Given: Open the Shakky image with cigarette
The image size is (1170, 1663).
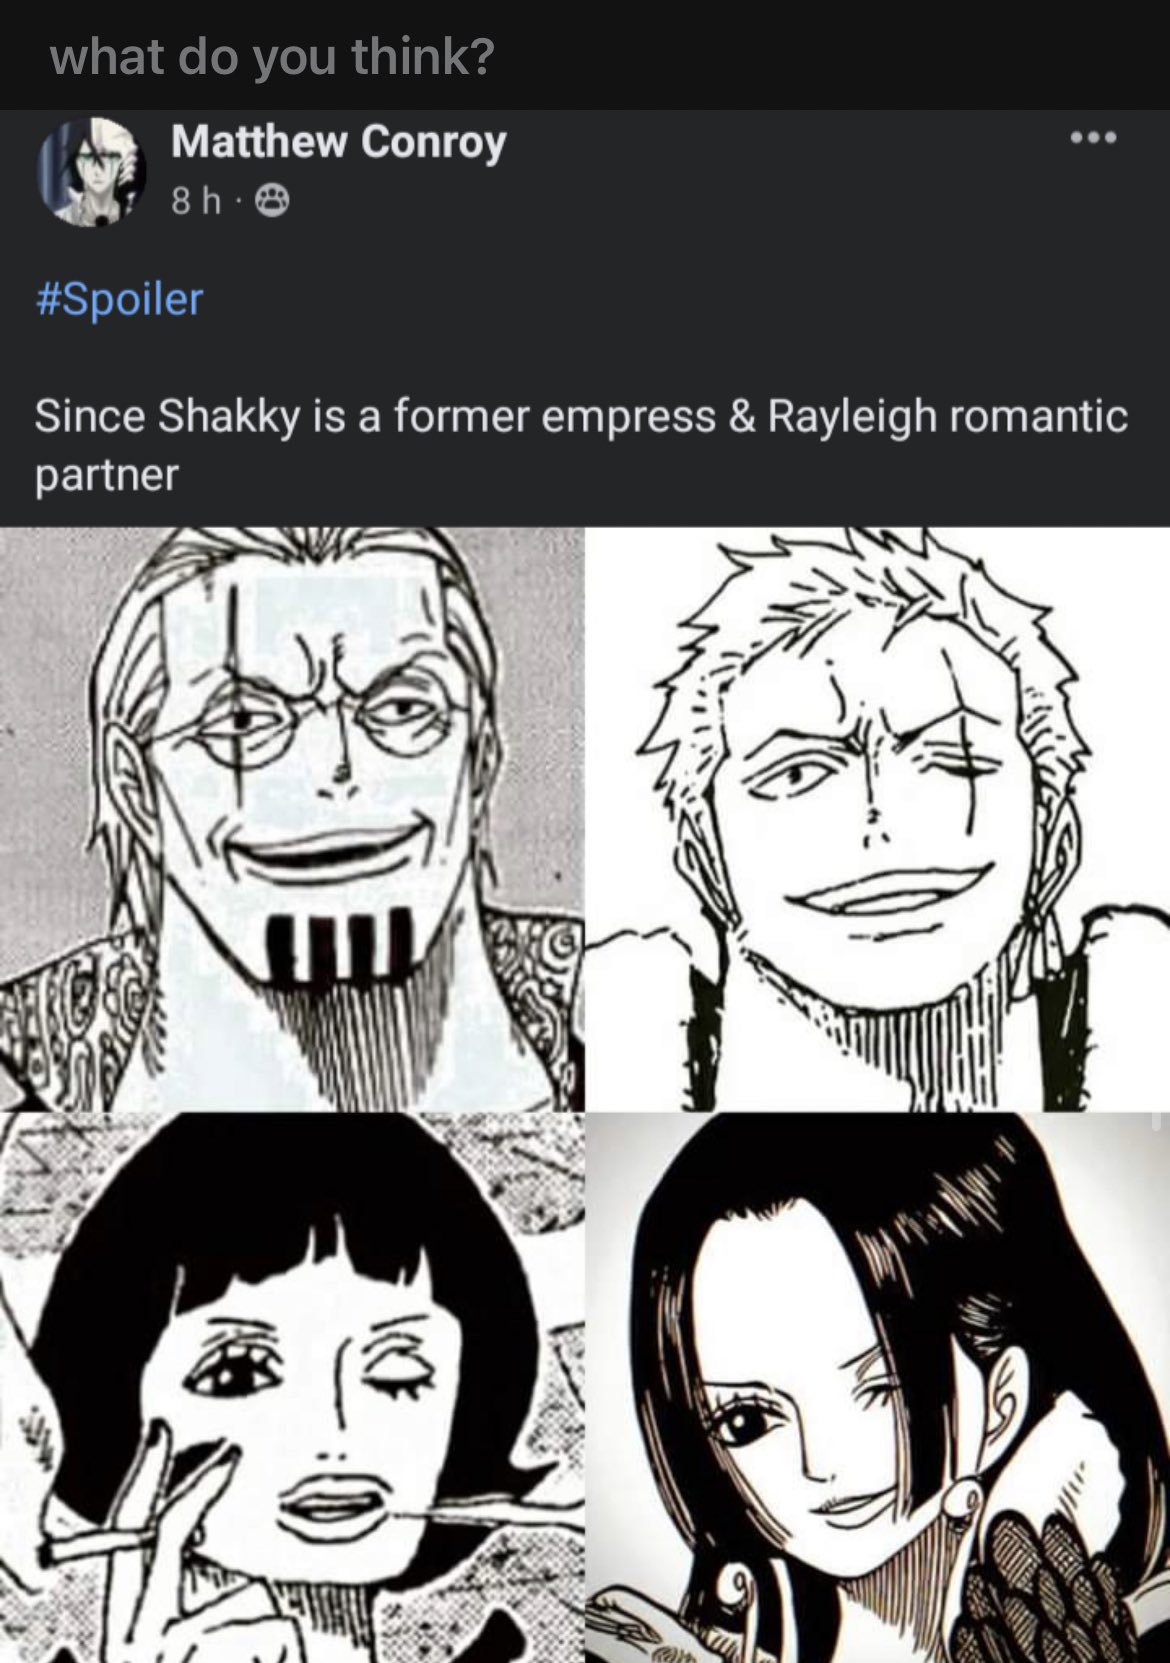Looking at the screenshot, I should (291, 1388).
